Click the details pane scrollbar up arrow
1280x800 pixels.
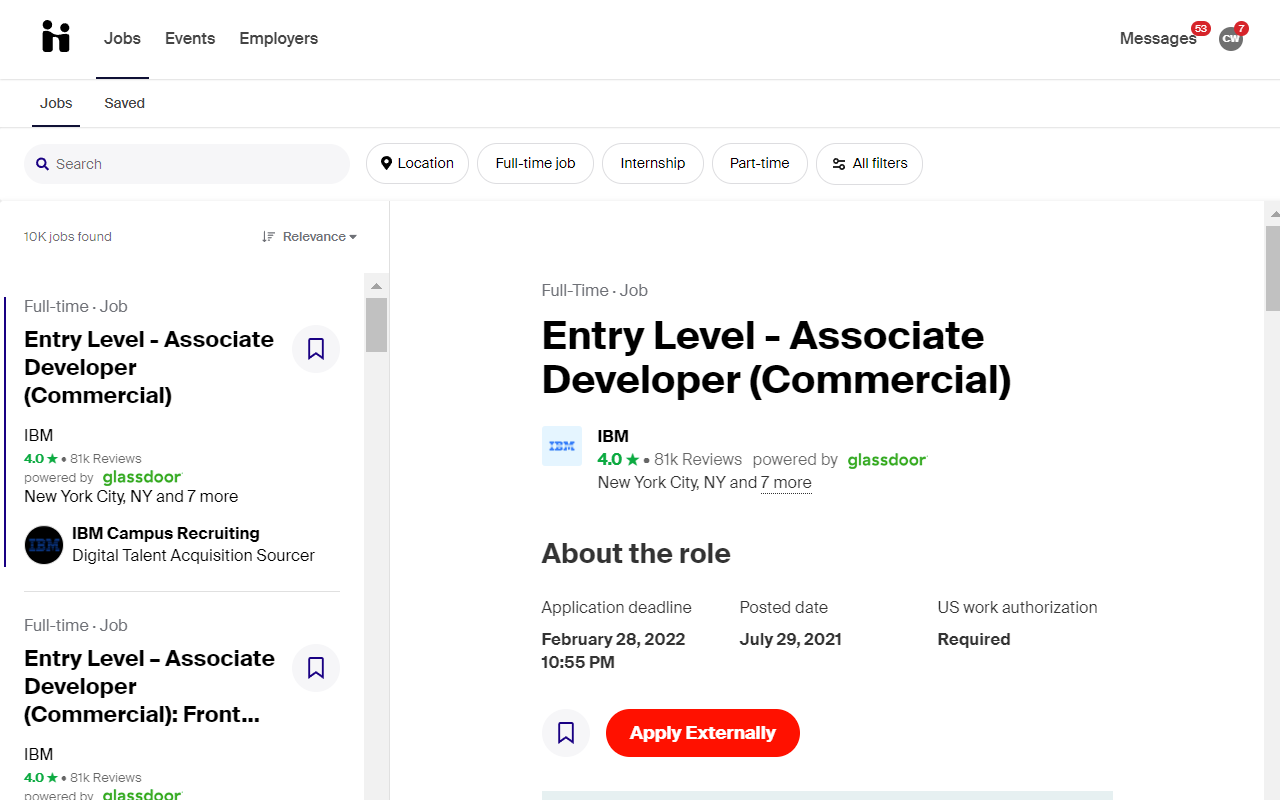pos(1273,213)
